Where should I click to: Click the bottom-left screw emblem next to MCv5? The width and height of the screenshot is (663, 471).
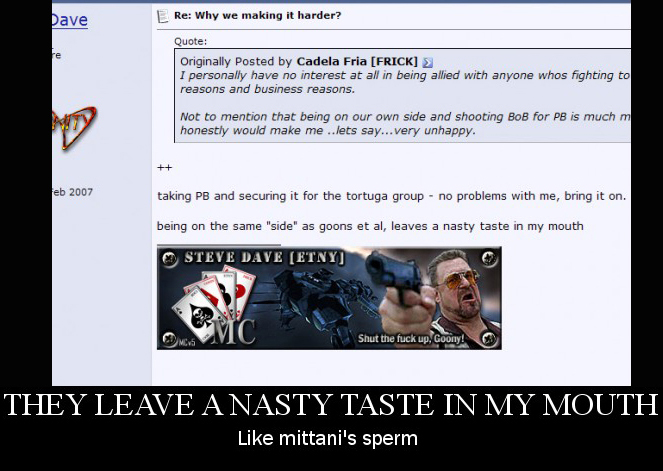point(170,339)
